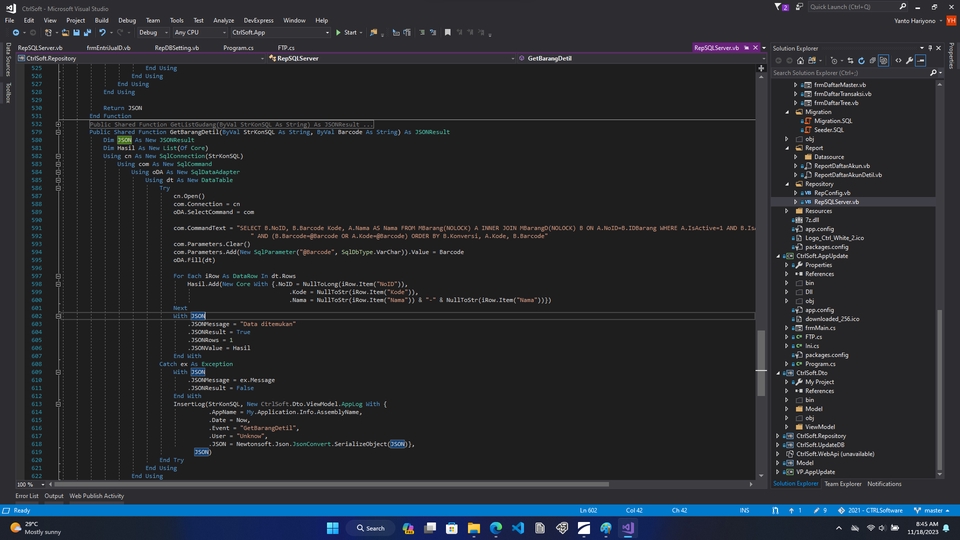960x540 pixels.
Task: Open File Explorer from the taskbar
Action: pyautogui.click(x=474, y=528)
